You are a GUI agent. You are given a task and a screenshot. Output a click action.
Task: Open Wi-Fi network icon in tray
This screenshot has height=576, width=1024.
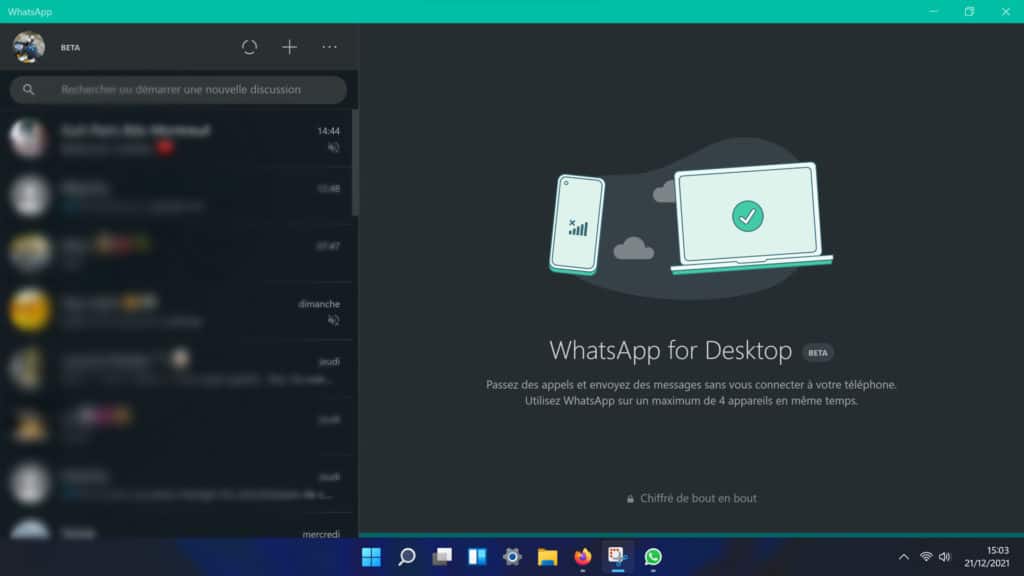[x=926, y=557]
